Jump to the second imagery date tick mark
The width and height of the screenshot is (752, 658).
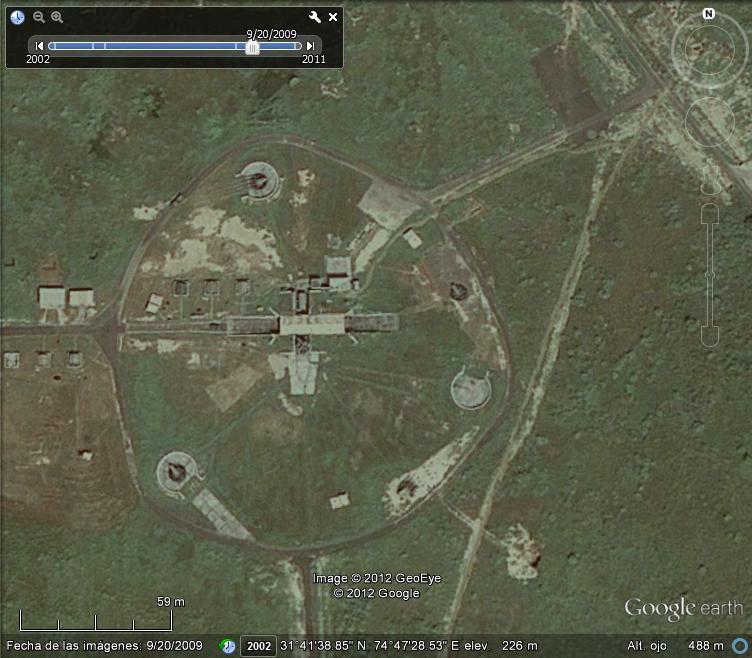[93, 46]
